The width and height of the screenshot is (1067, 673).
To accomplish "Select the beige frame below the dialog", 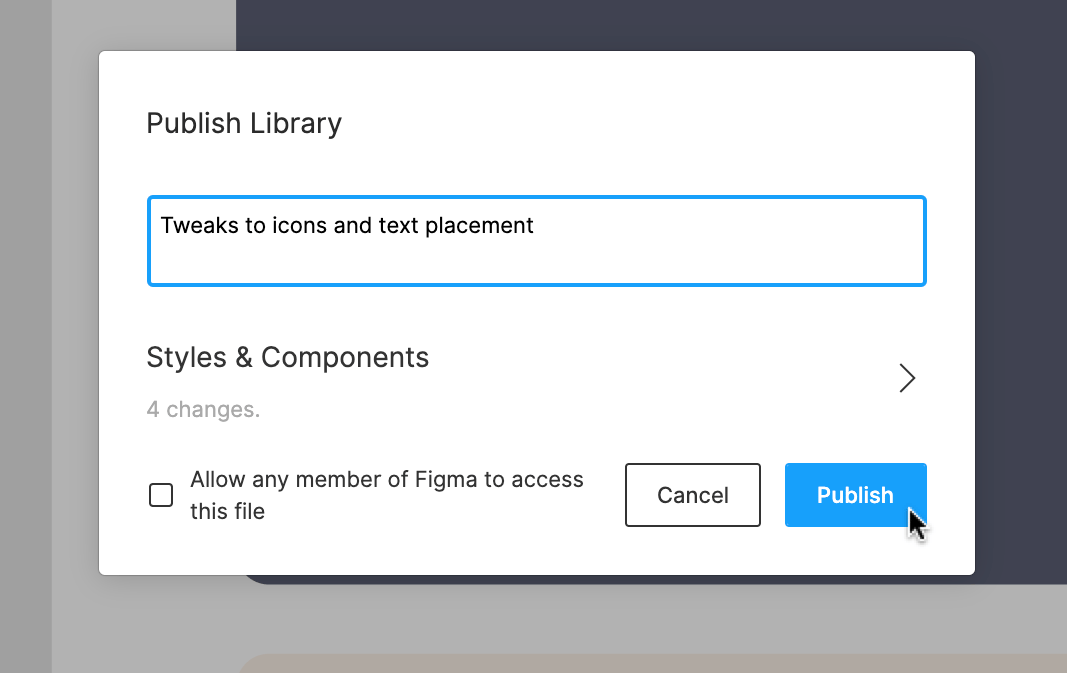I will point(650,664).
